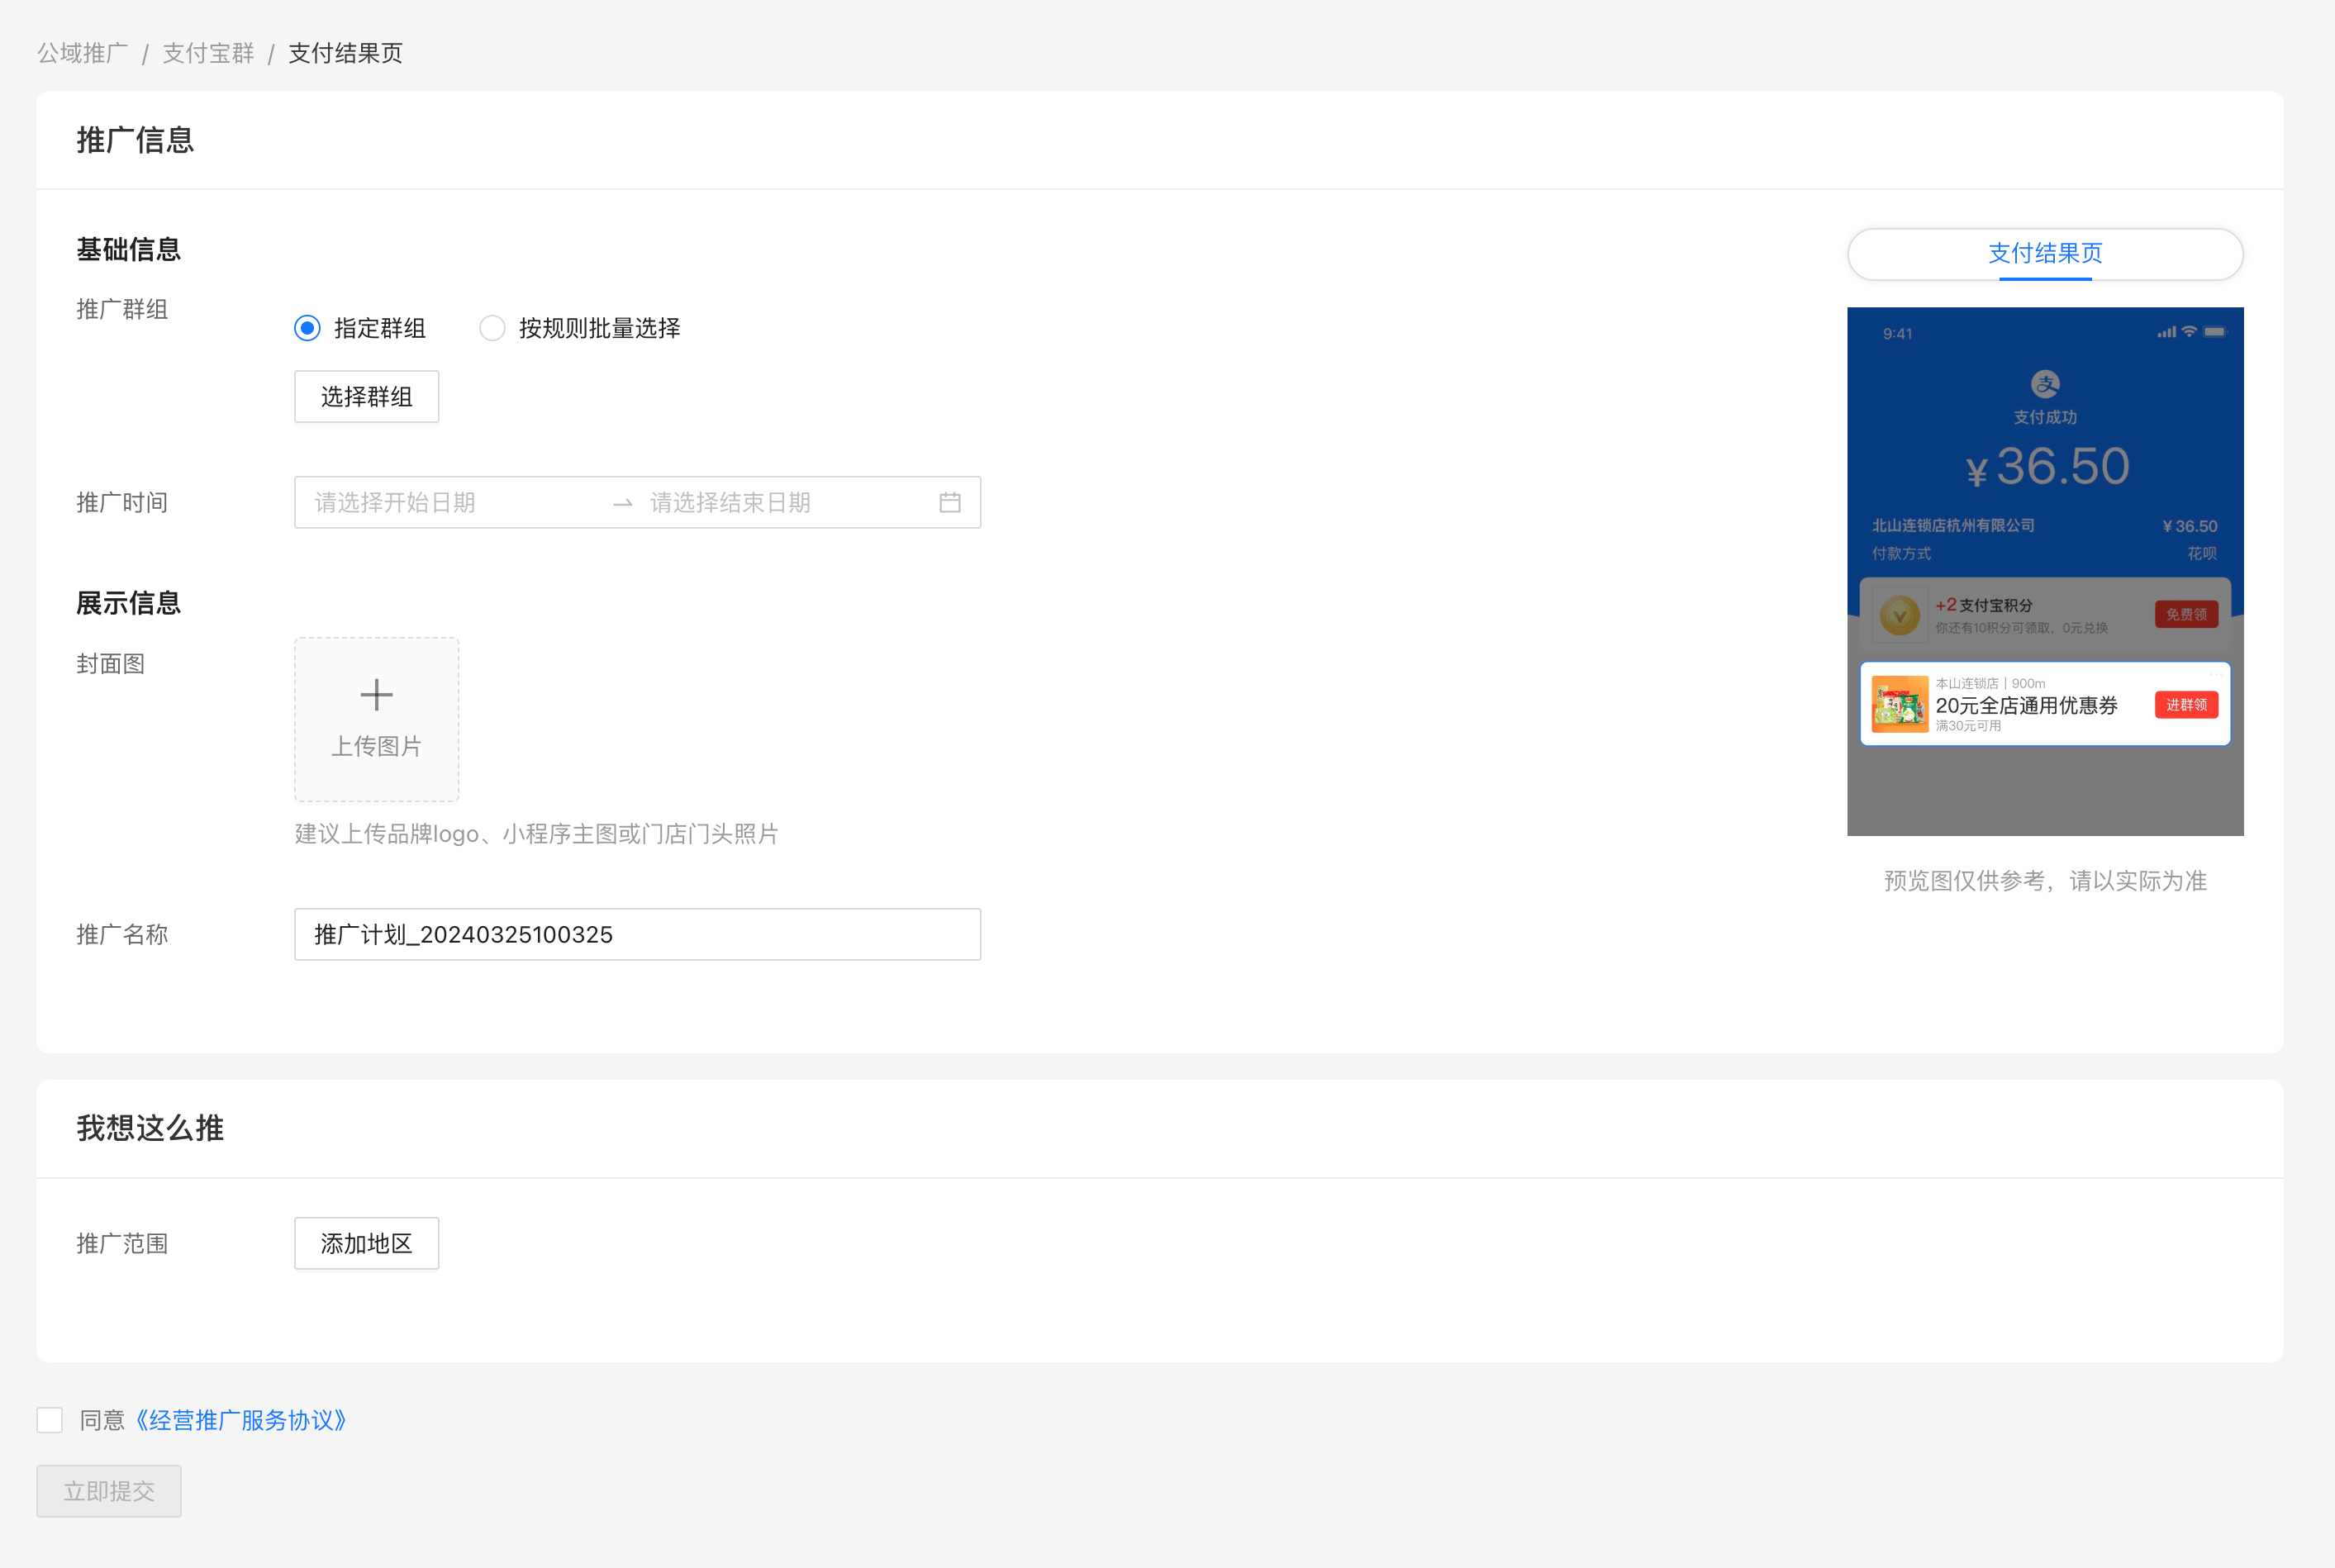This screenshot has height=1568, width=2335.
Task: Open the start date picker field
Action: point(450,502)
